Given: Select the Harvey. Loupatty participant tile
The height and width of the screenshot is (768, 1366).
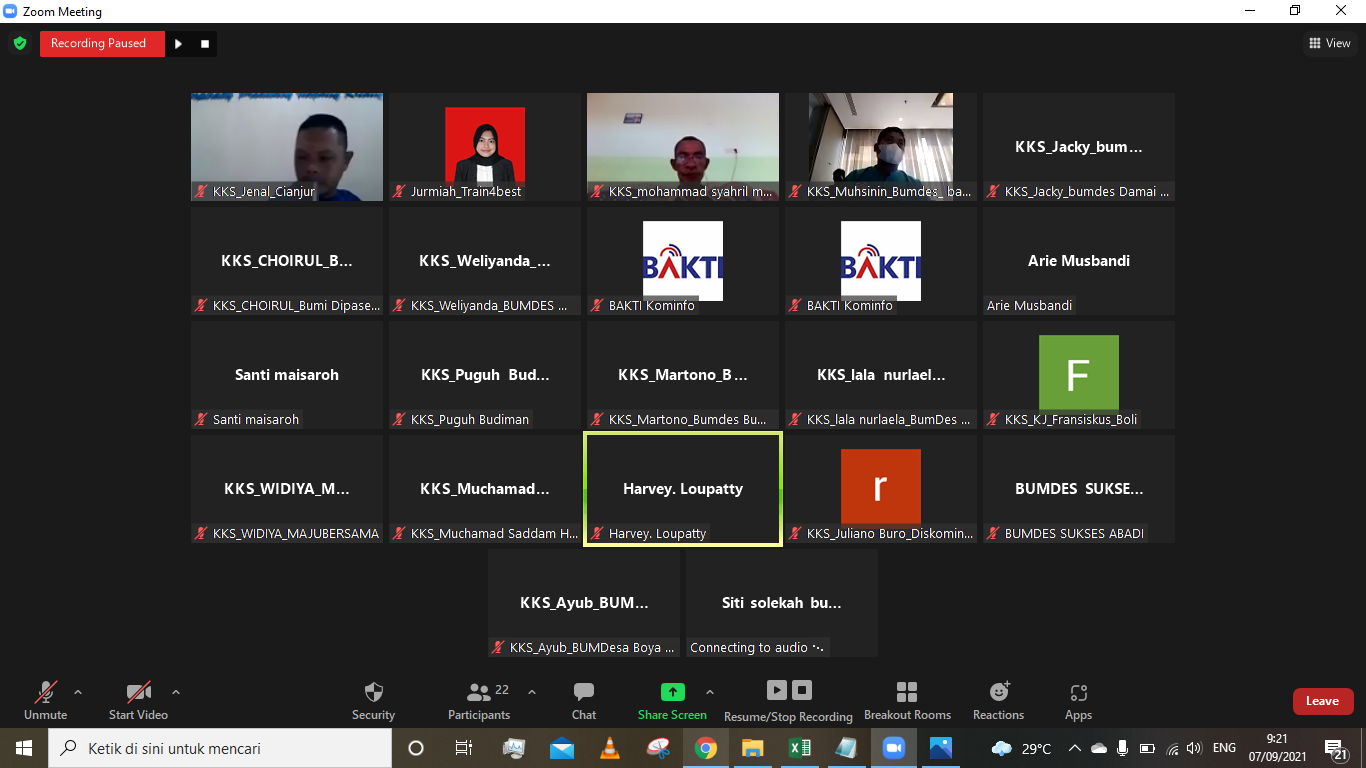Looking at the screenshot, I should [x=682, y=489].
